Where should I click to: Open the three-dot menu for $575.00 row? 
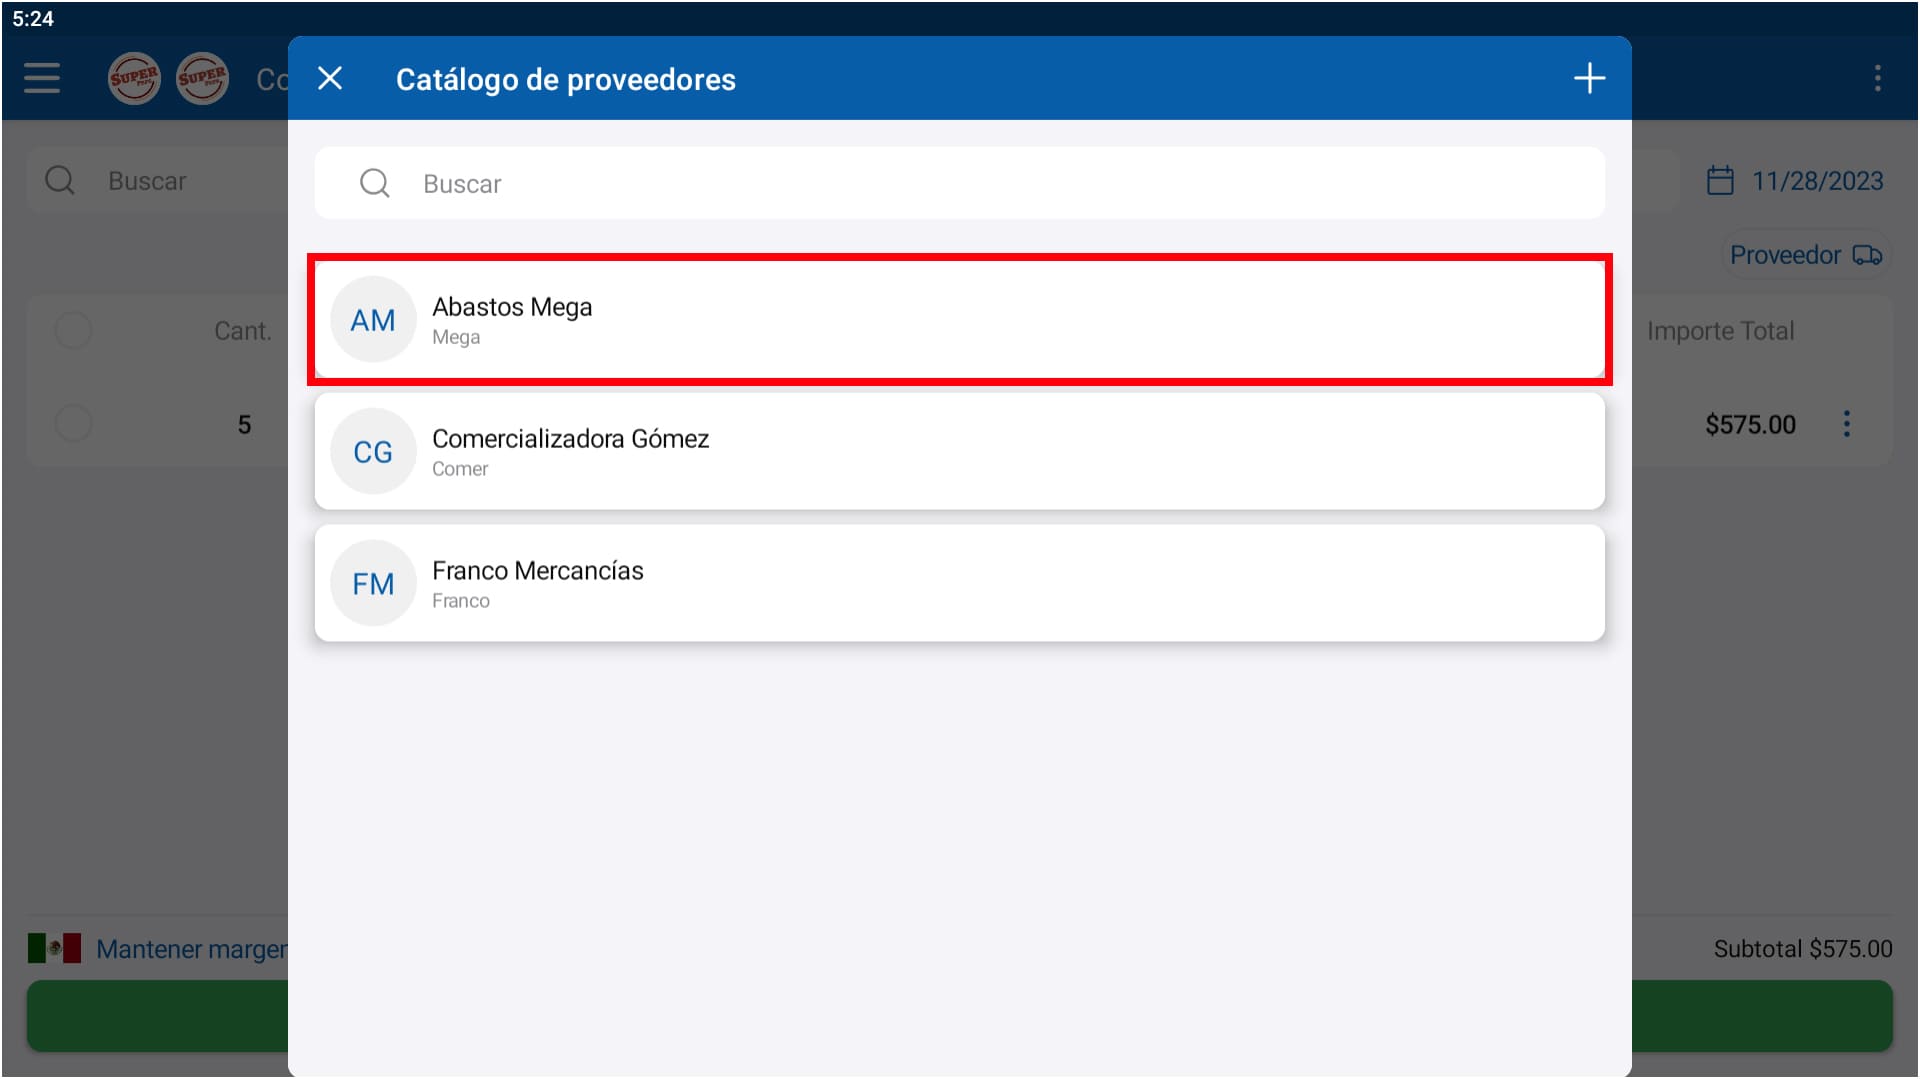coord(1846,424)
